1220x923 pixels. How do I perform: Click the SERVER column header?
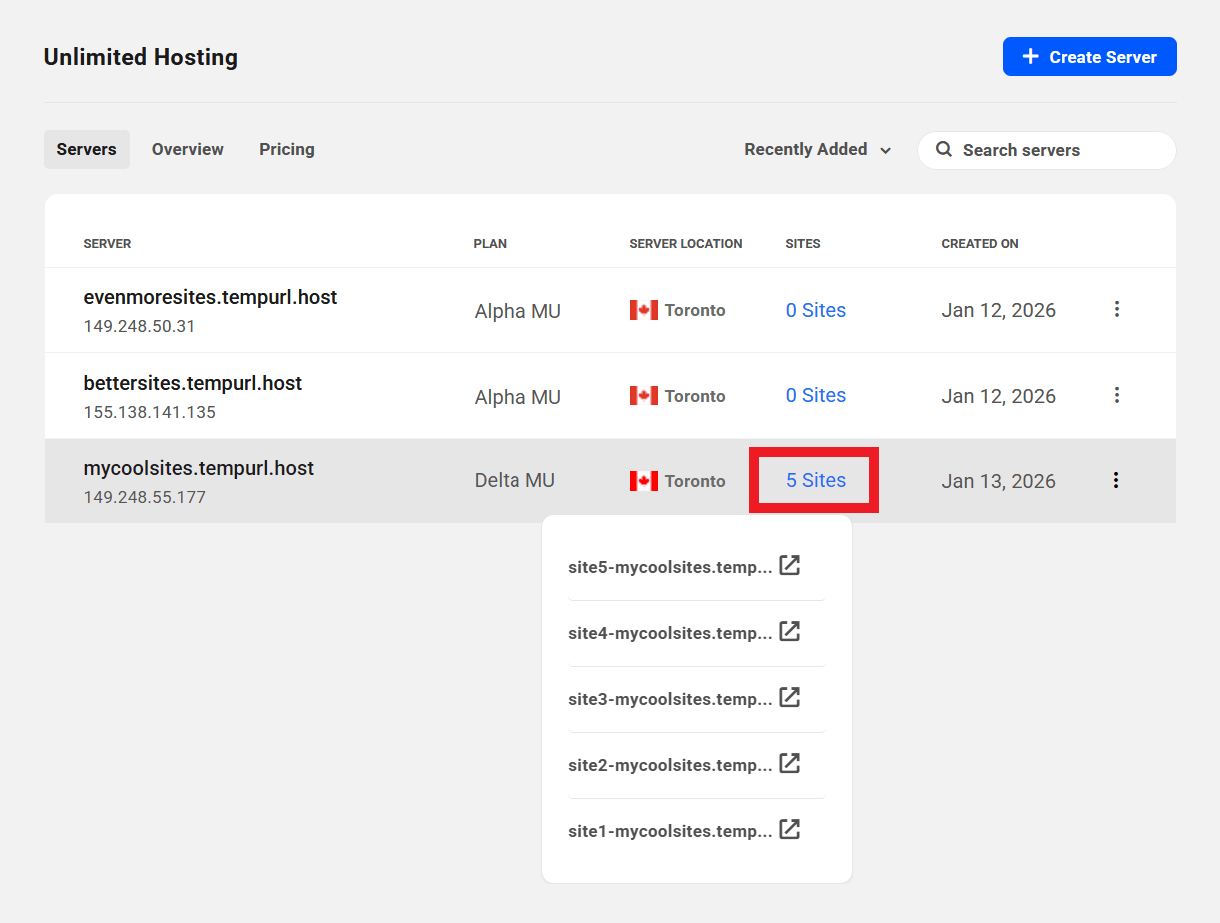107,243
